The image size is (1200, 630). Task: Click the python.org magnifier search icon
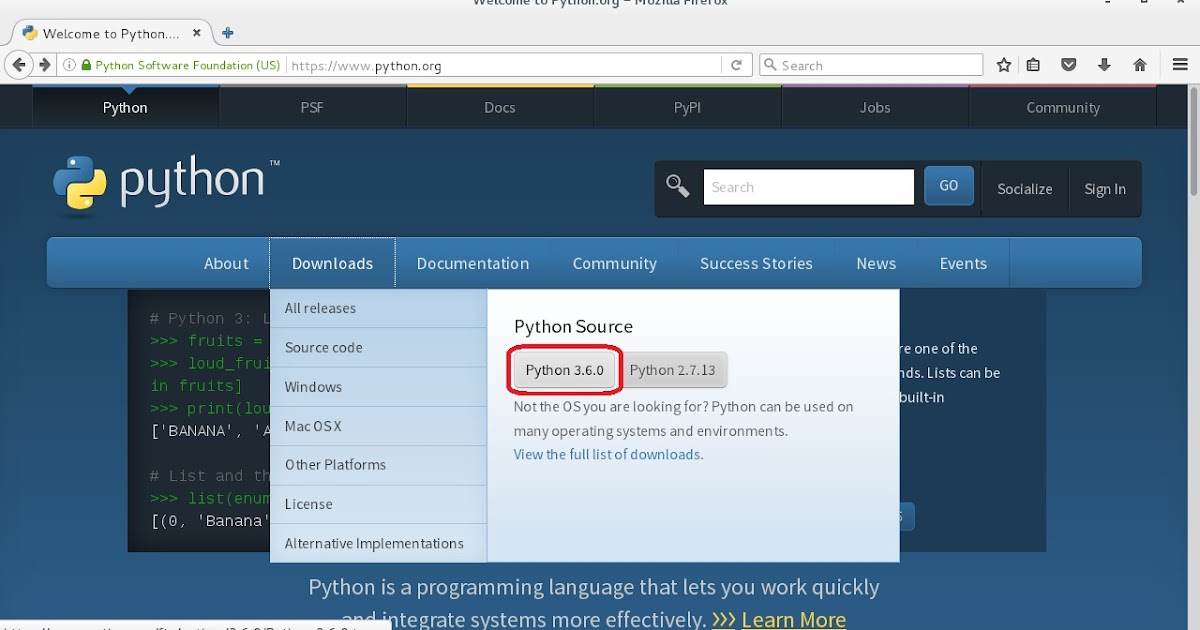tap(678, 187)
